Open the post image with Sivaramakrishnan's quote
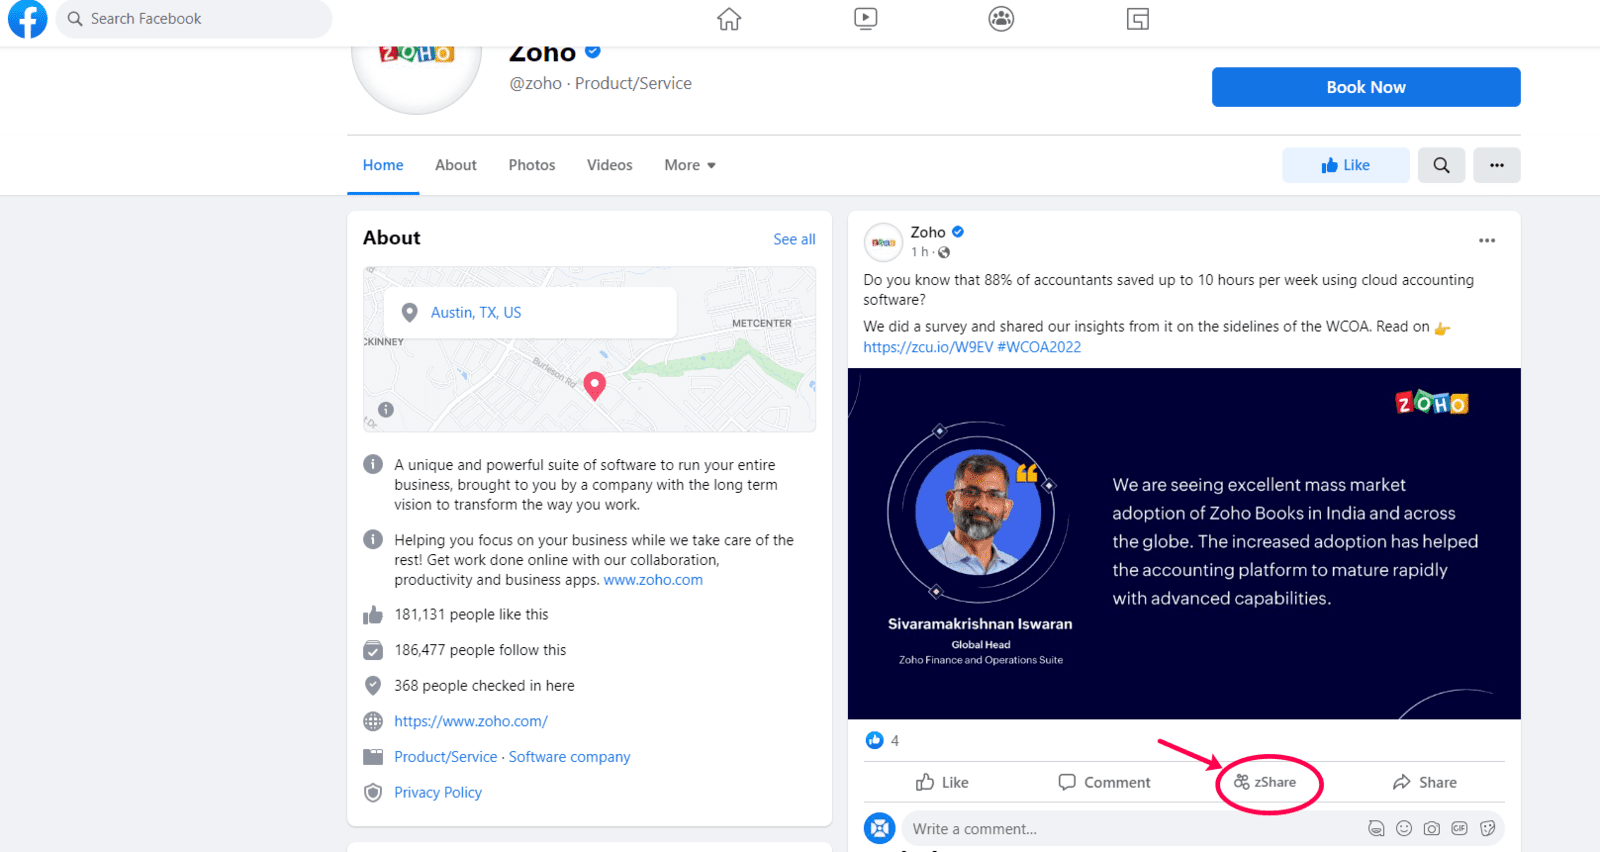 tap(1184, 544)
